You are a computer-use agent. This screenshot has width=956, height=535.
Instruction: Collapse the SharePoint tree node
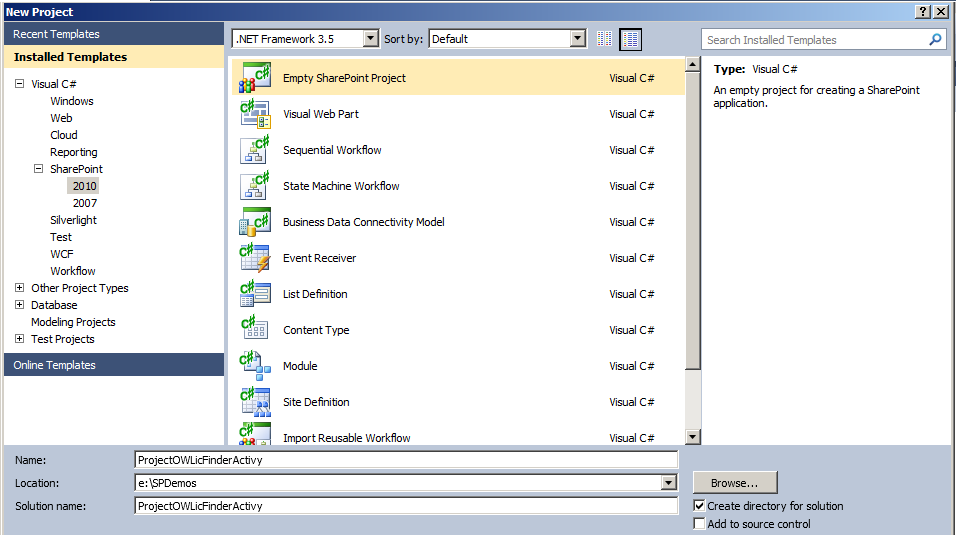pos(38,168)
